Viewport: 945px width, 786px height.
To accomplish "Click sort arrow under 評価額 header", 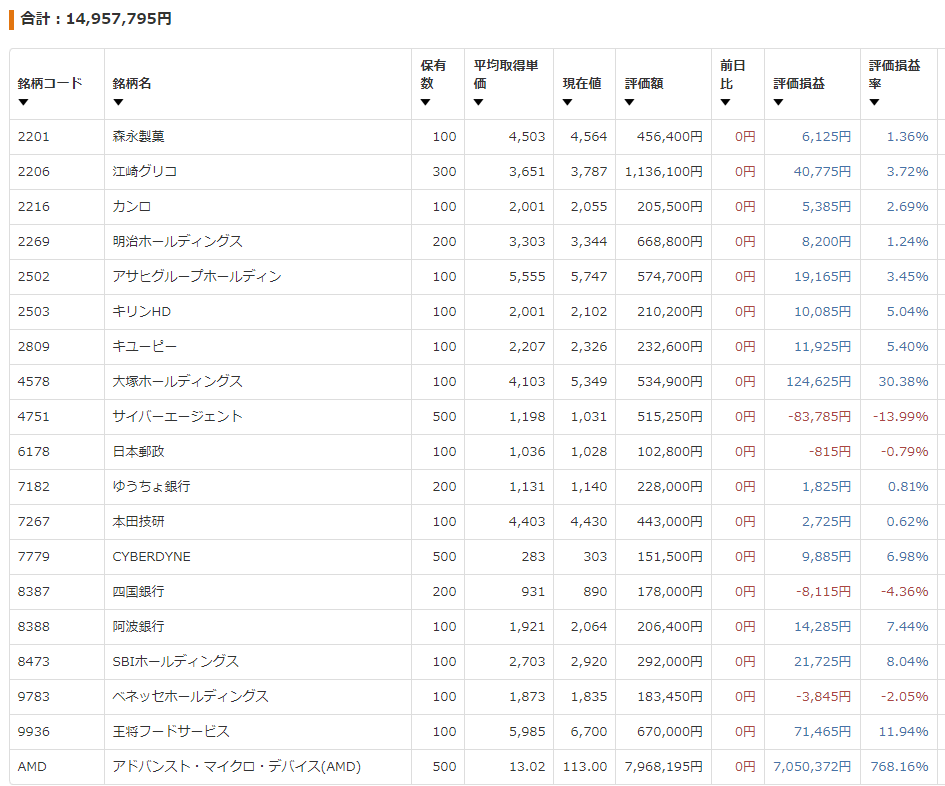I will [x=630, y=102].
